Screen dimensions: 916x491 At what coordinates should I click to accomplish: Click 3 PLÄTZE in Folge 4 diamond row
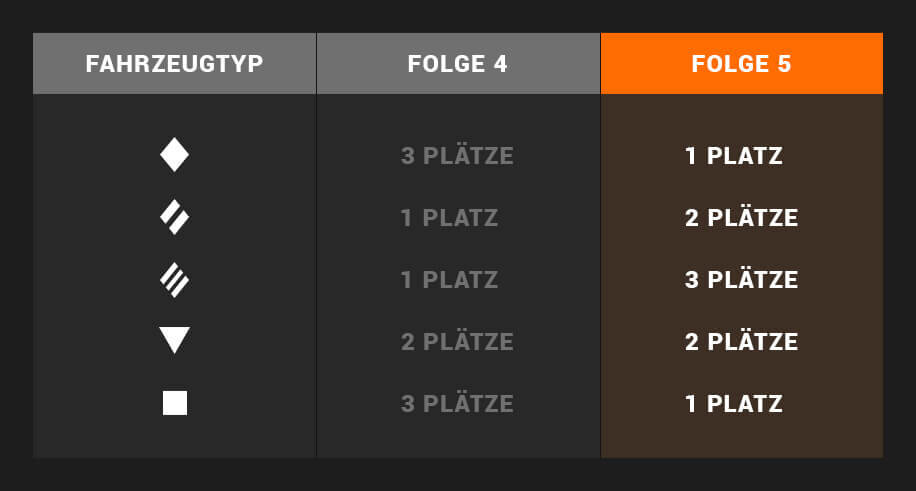457,156
